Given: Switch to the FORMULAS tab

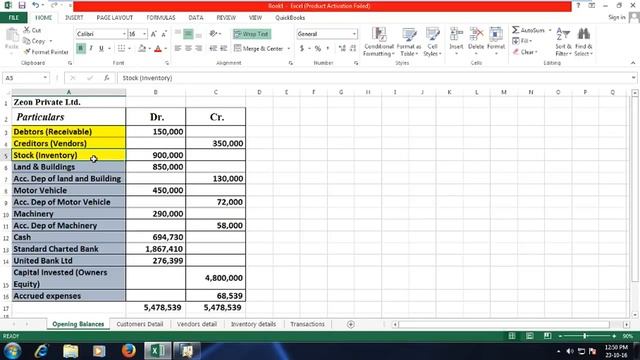Looking at the screenshot, I should [x=161, y=18].
